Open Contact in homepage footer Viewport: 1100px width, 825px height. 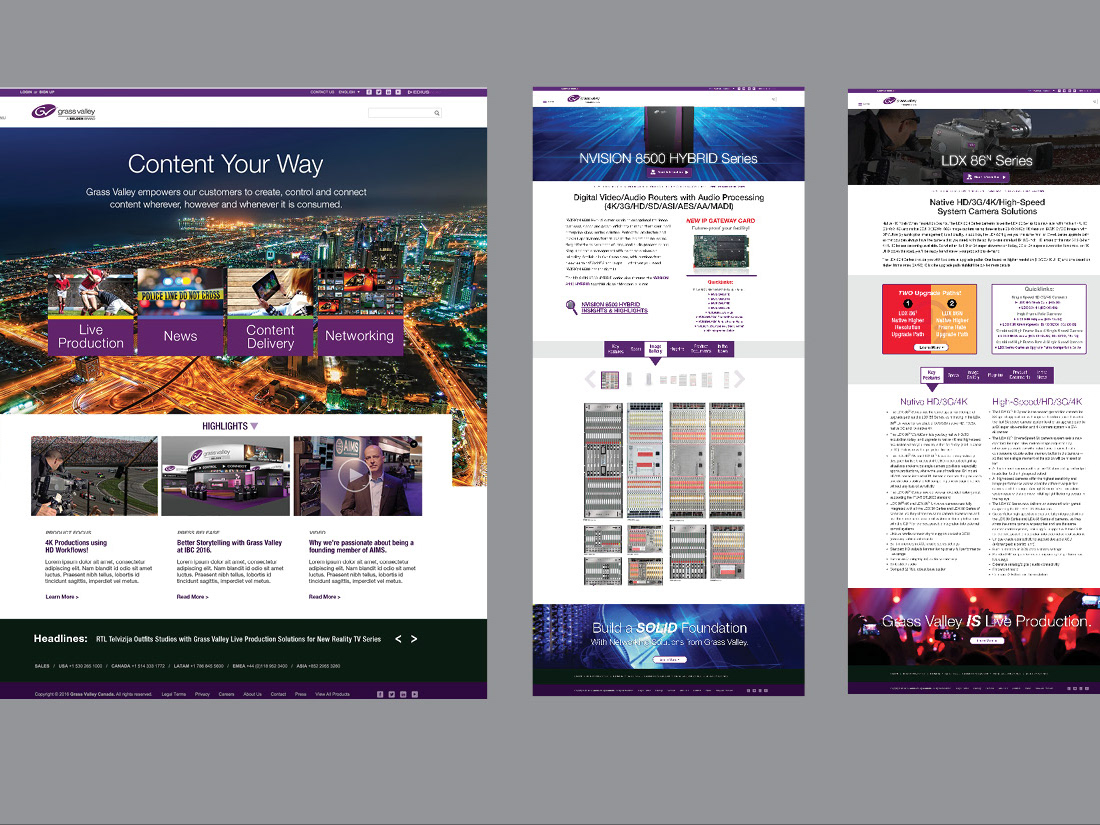pyautogui.click(x=279, y=694)
